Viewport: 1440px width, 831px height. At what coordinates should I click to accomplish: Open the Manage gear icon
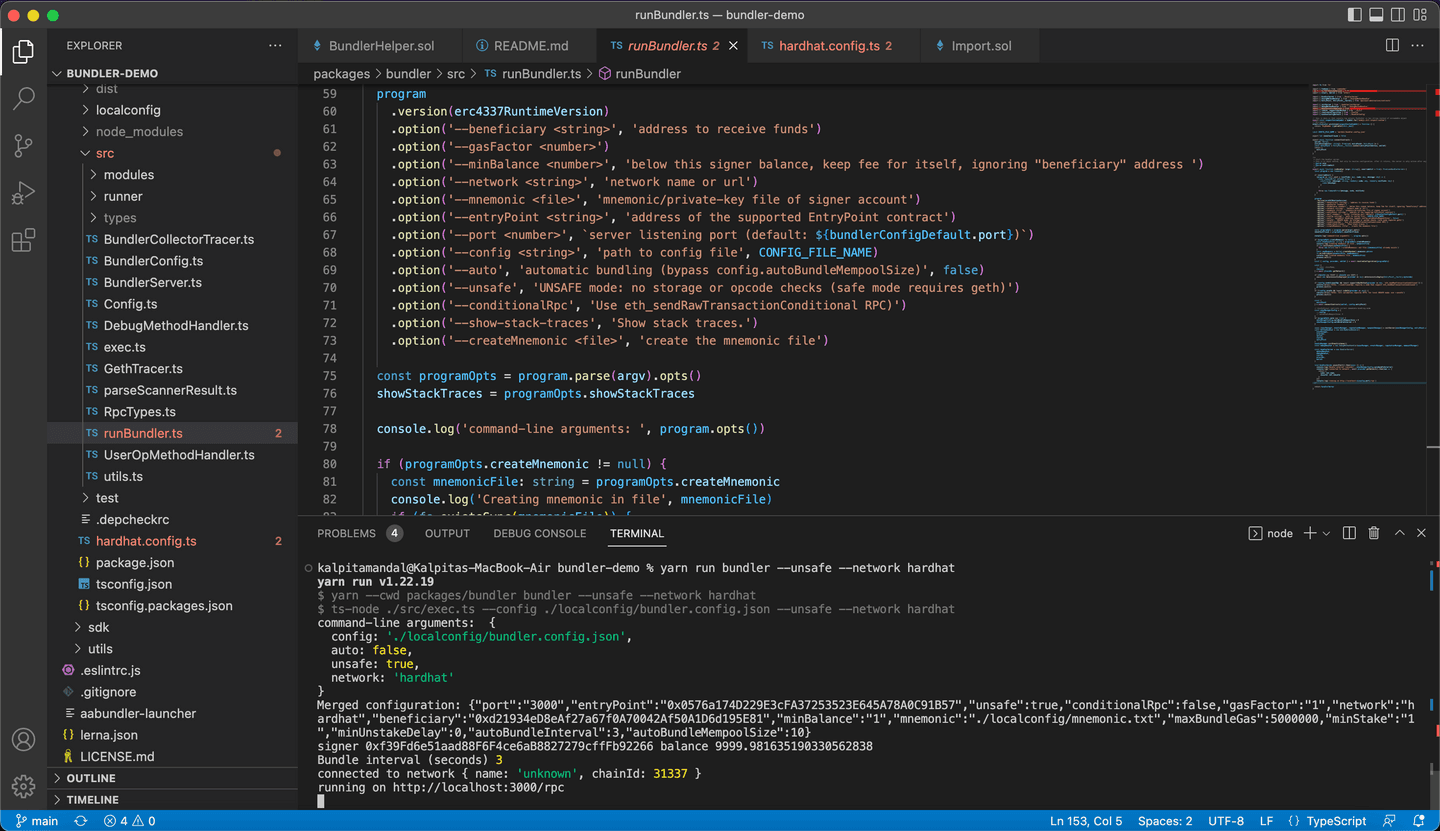click(23, 786)
